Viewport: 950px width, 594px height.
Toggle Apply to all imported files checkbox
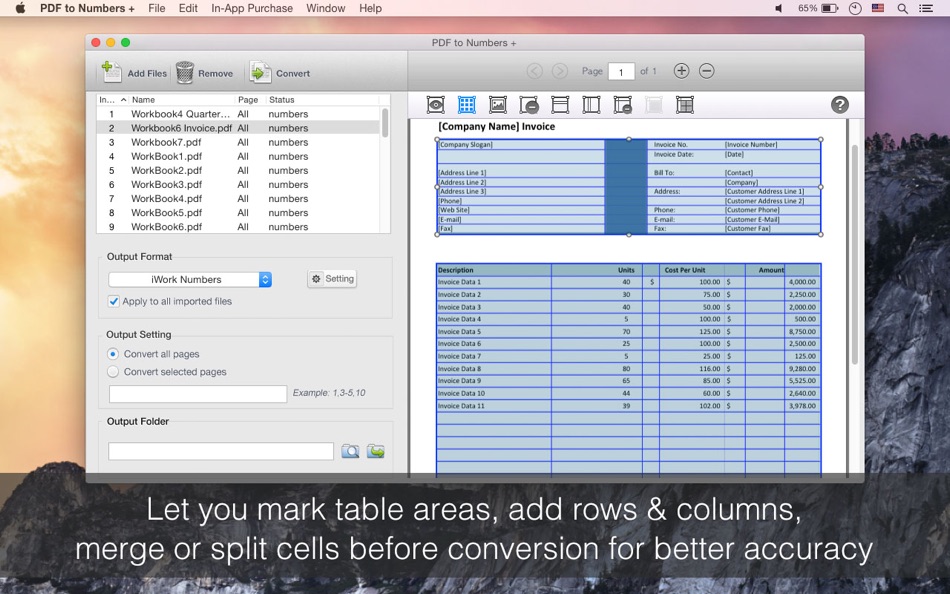pos(113,301)
